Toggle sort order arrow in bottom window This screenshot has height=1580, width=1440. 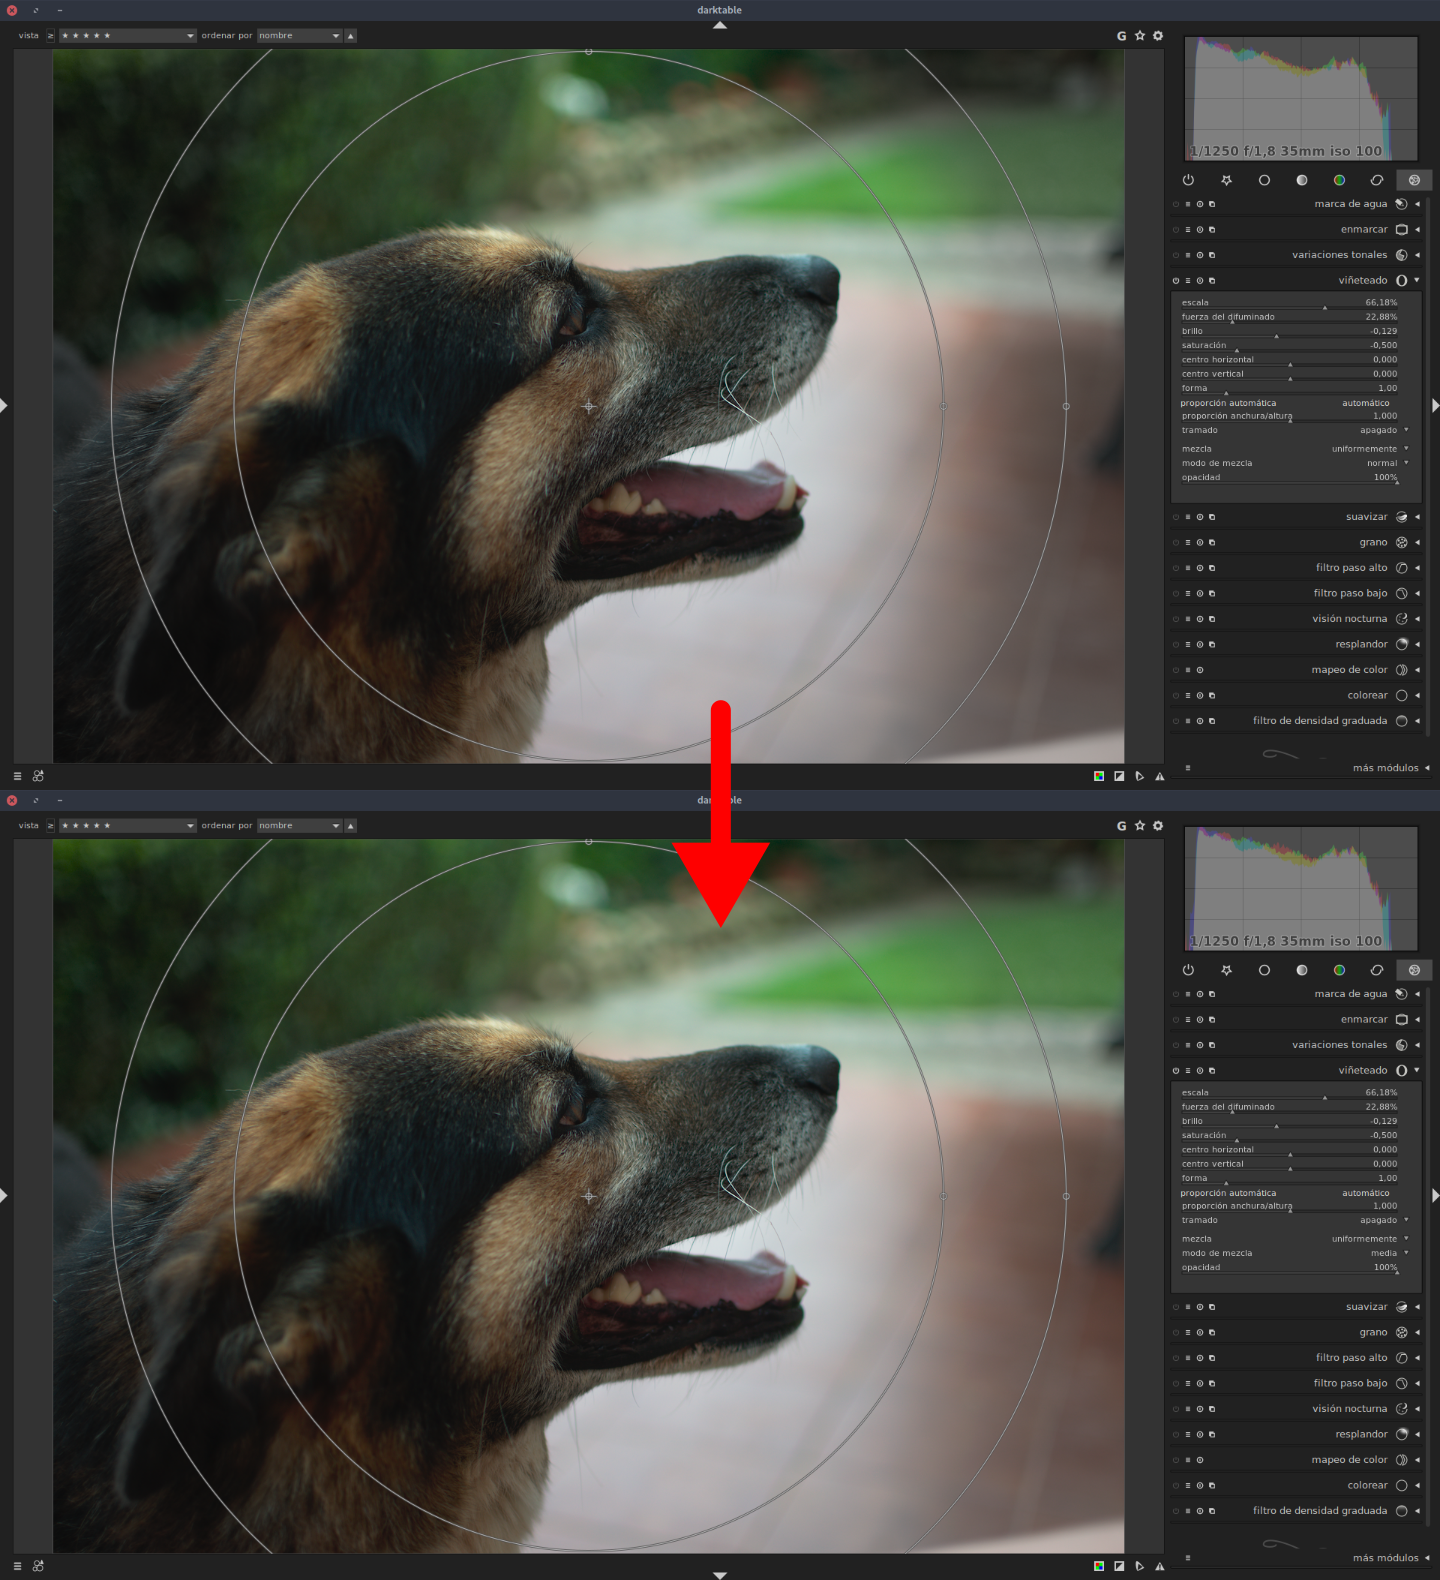pyautogui.click(x=350, y=826)
